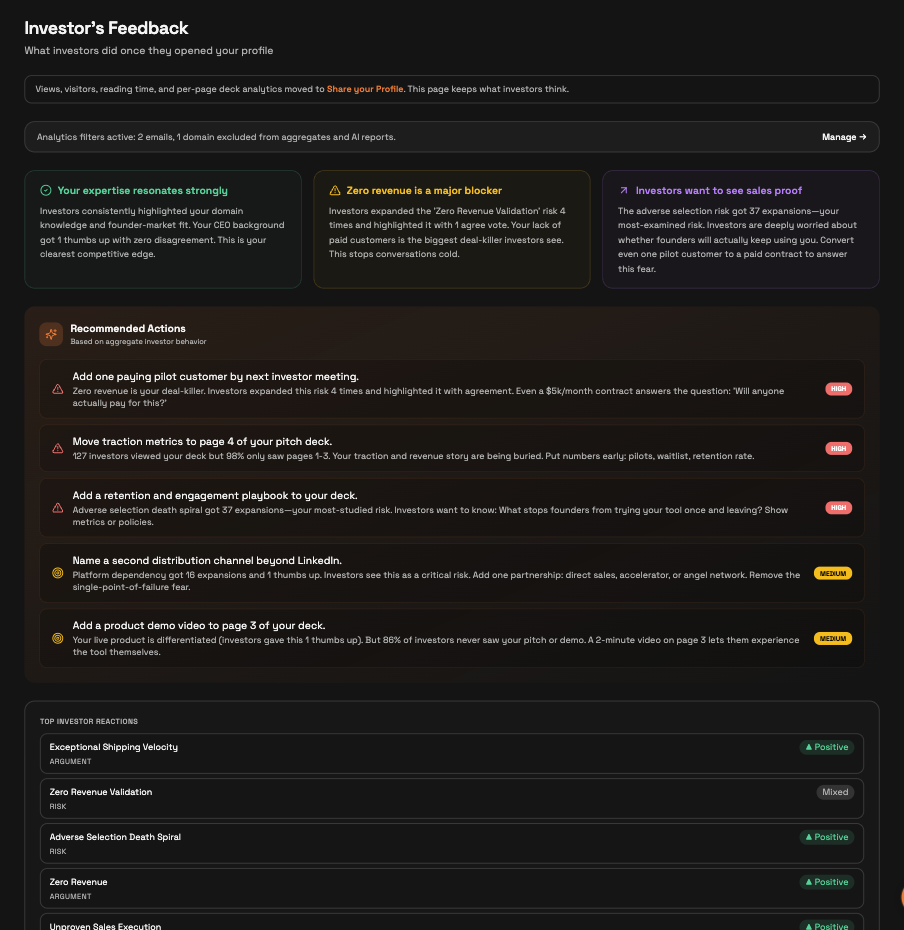Click MEDIUM badge on second distribution channel action
This screenshot has width=904, height=930.
click(833, 574)
